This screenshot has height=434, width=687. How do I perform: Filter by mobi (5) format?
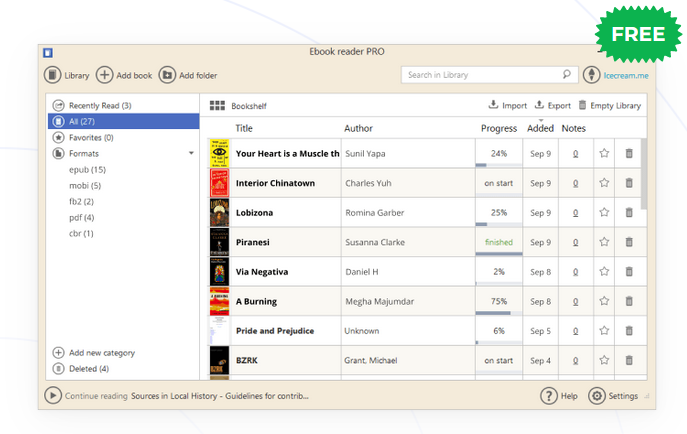coord(85,186)
